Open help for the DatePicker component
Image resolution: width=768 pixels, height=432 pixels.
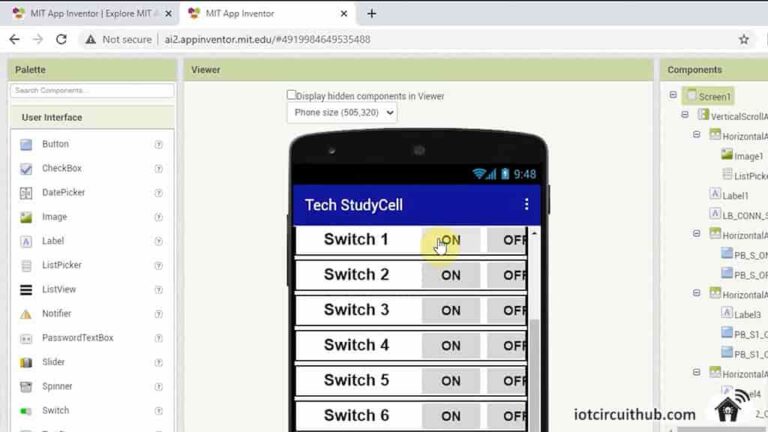(x=159, y=193)
